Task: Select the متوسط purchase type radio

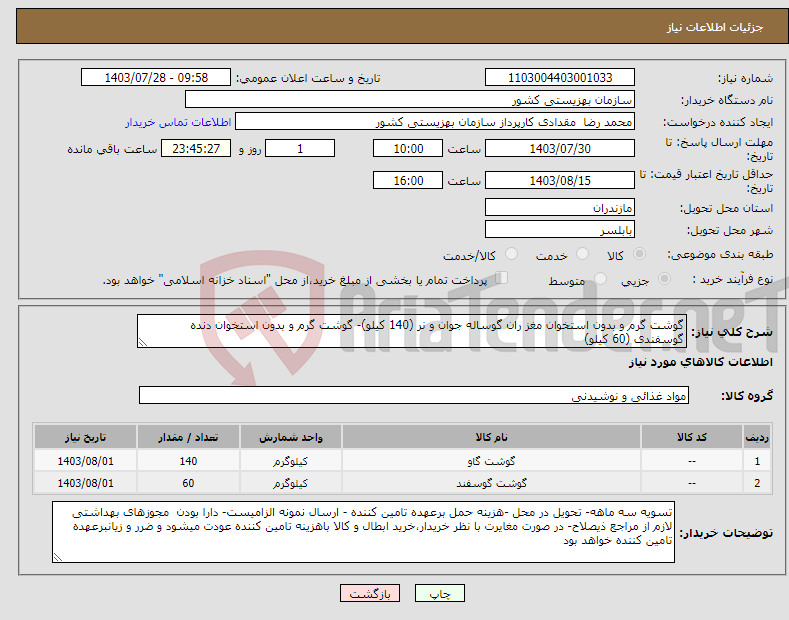Action: tap(600, 278)
